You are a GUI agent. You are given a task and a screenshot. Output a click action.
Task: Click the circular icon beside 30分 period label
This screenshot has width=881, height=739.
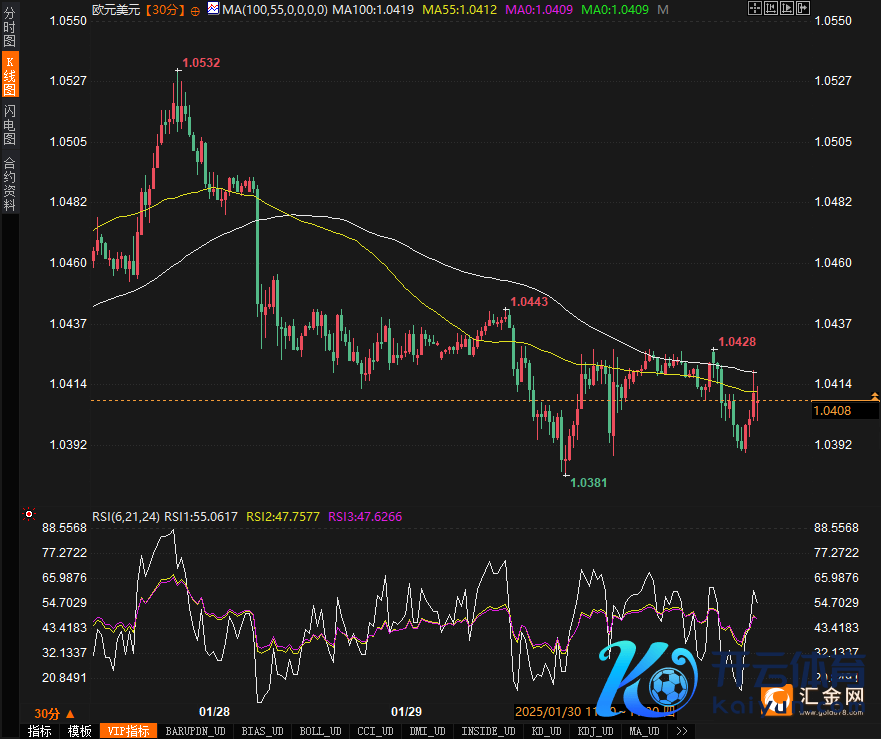point(194,10)
